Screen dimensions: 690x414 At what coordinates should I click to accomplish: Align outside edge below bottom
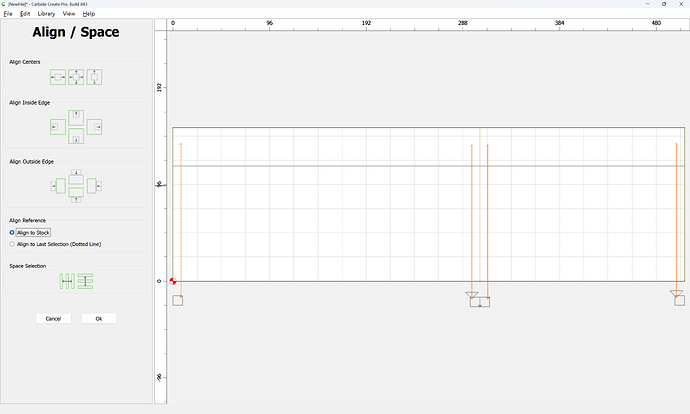click(76, 195)
